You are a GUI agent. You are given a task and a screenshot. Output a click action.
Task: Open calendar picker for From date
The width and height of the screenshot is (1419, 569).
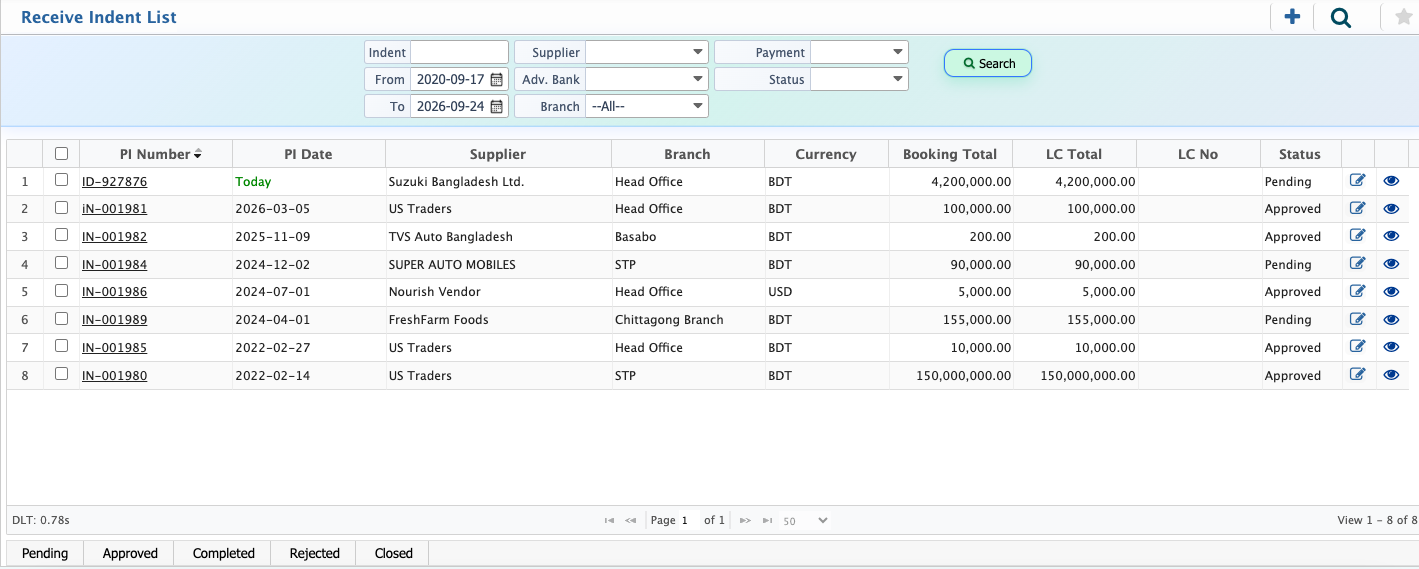pos(497,79)
